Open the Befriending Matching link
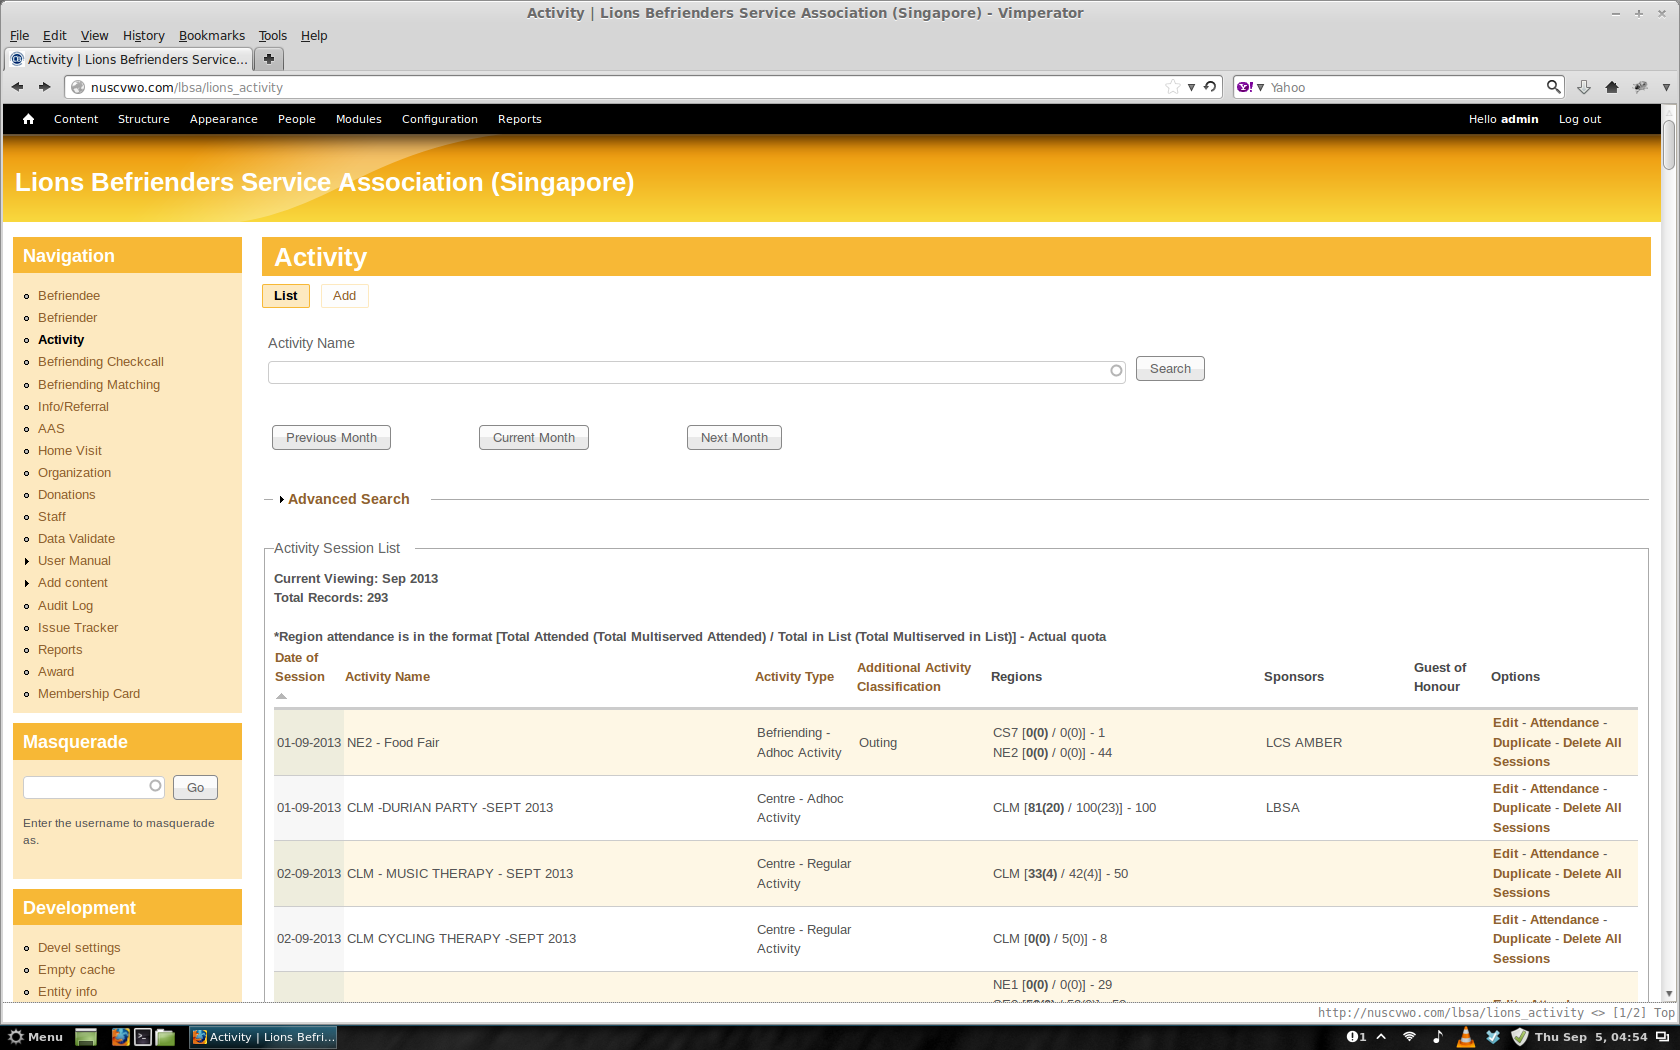 point(99,385)
